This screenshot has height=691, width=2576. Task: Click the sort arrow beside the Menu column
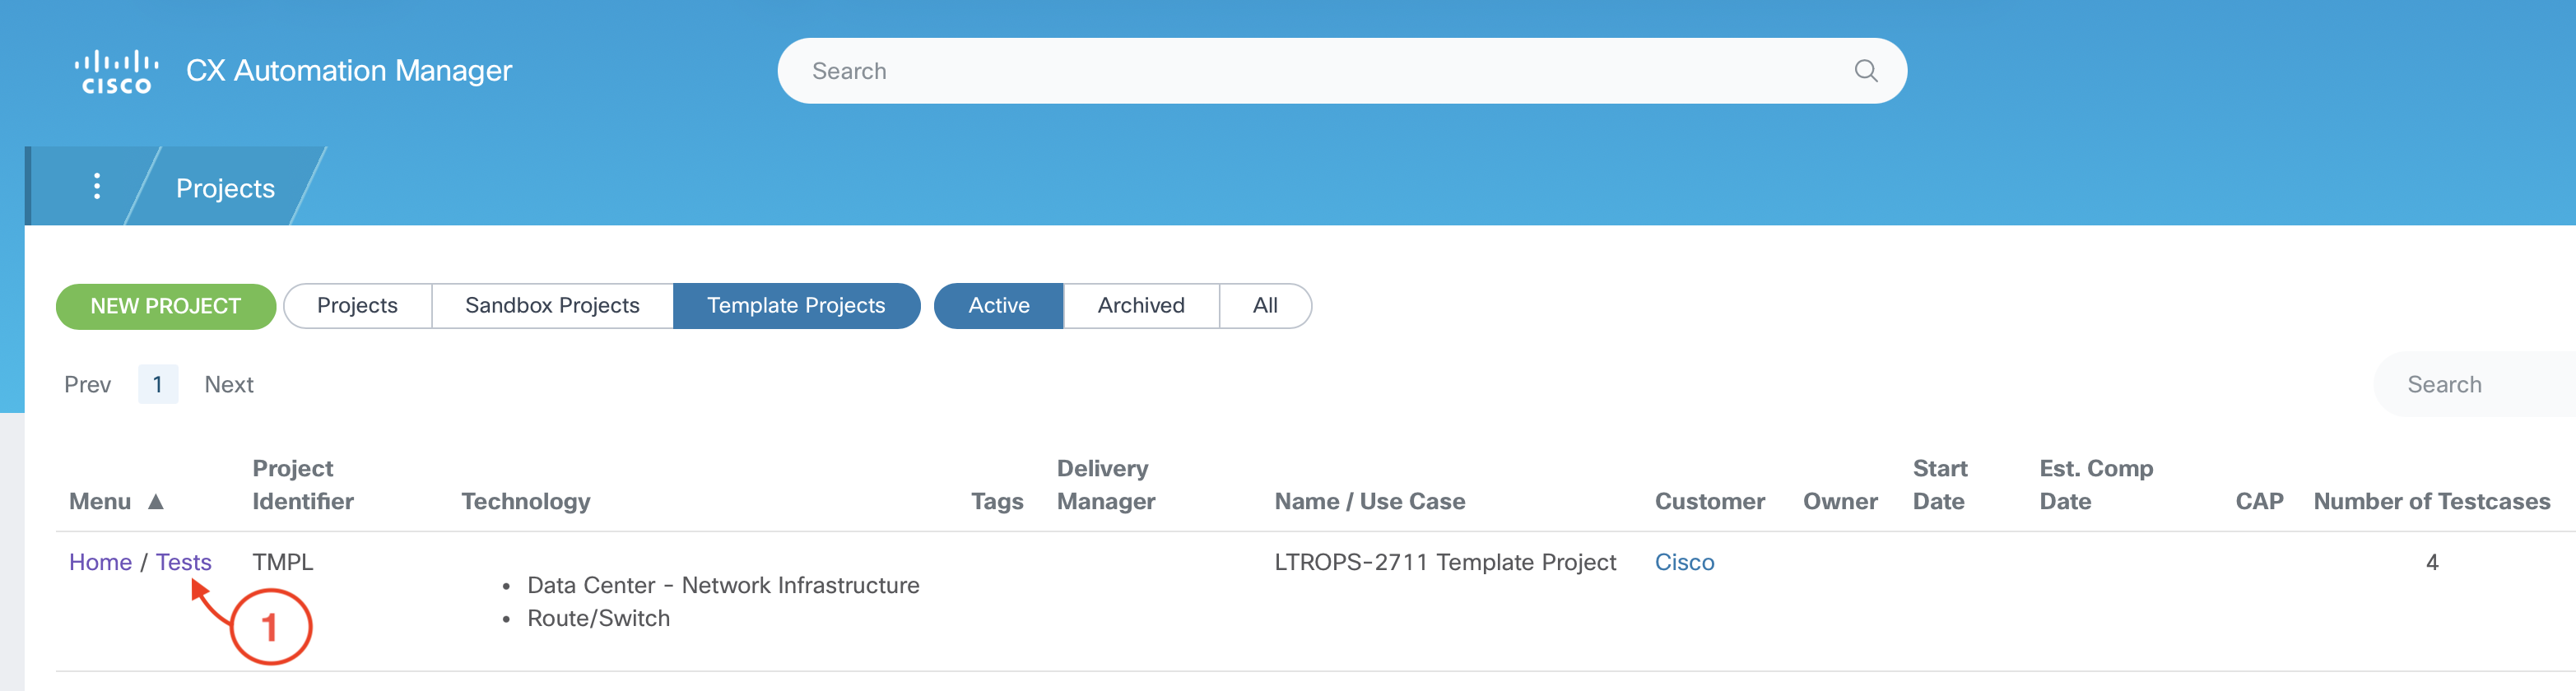(x=156, y=501)
